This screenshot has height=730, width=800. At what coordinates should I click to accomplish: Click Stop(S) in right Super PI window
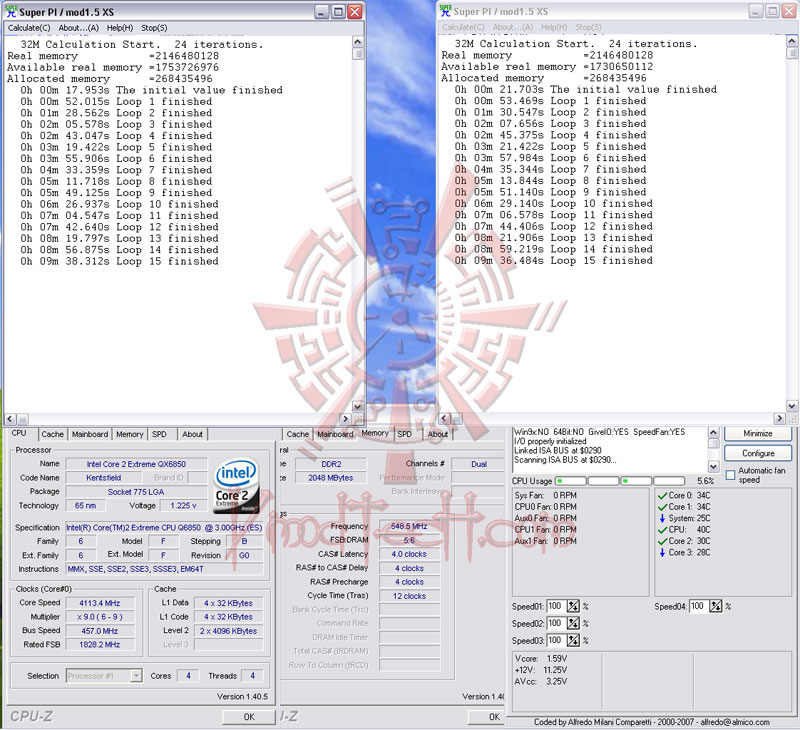pos(588,27)
